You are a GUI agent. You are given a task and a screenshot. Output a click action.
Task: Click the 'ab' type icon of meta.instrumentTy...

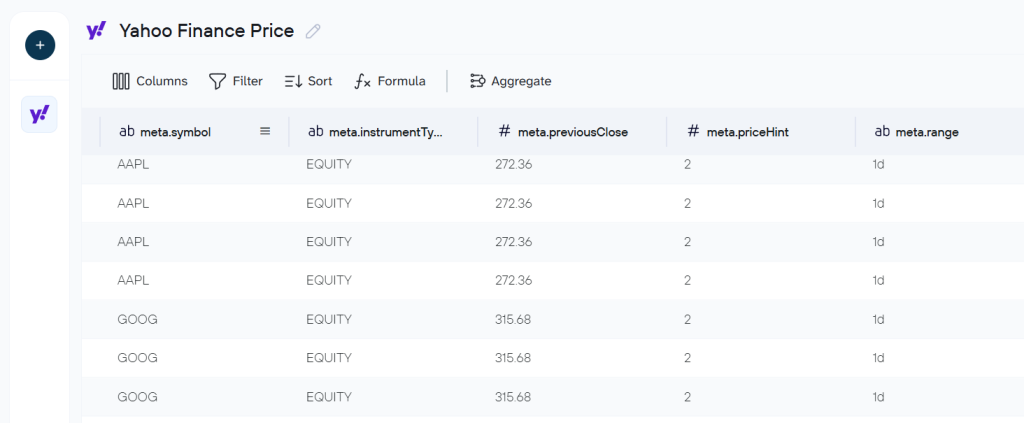tap(315, 131)
